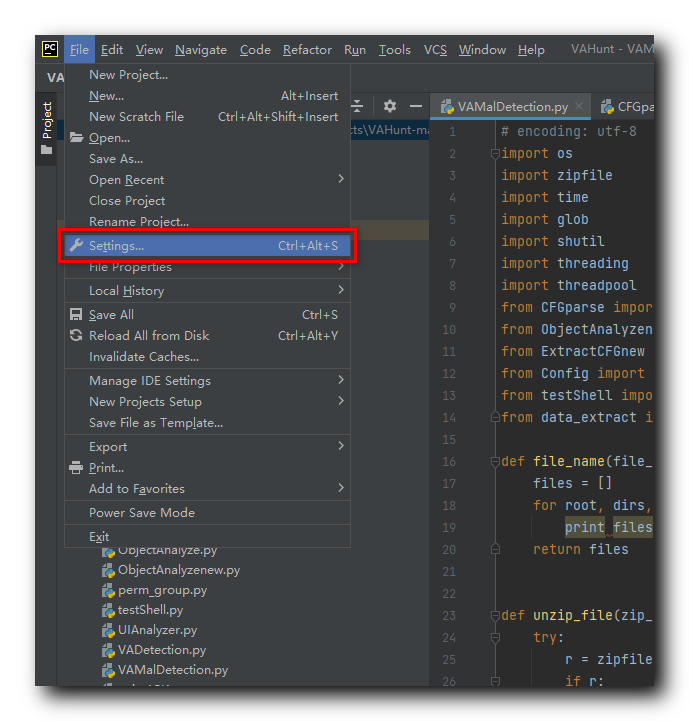Select VAMalDetection.py in project tree

(x=173, y=670)
